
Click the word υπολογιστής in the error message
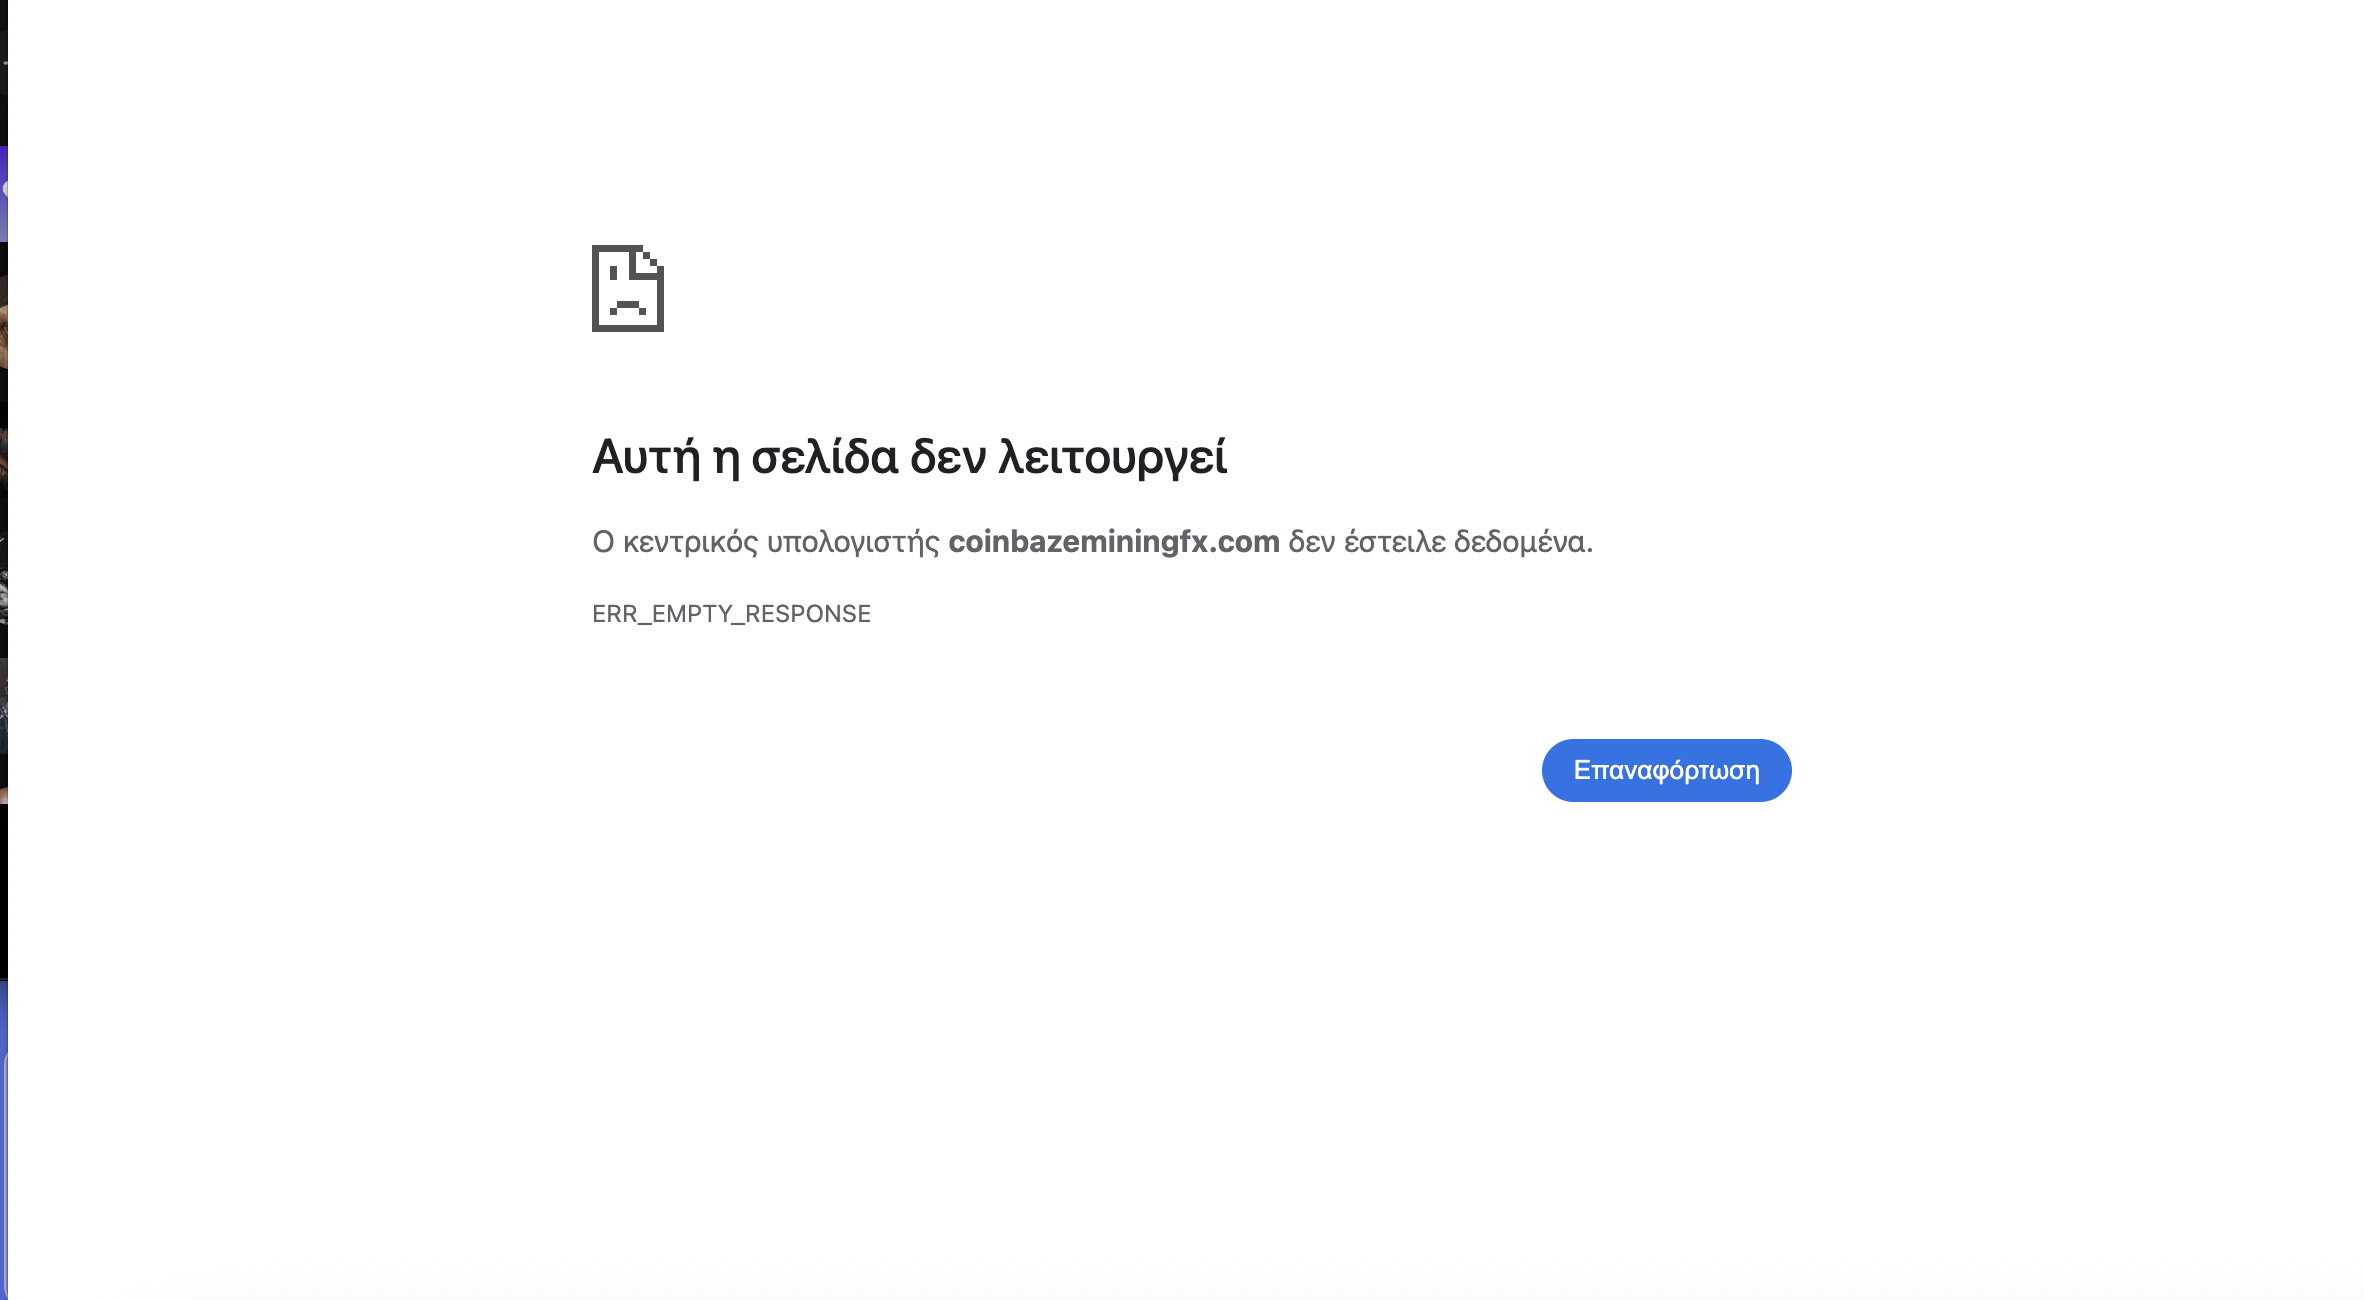click(853, 541)
